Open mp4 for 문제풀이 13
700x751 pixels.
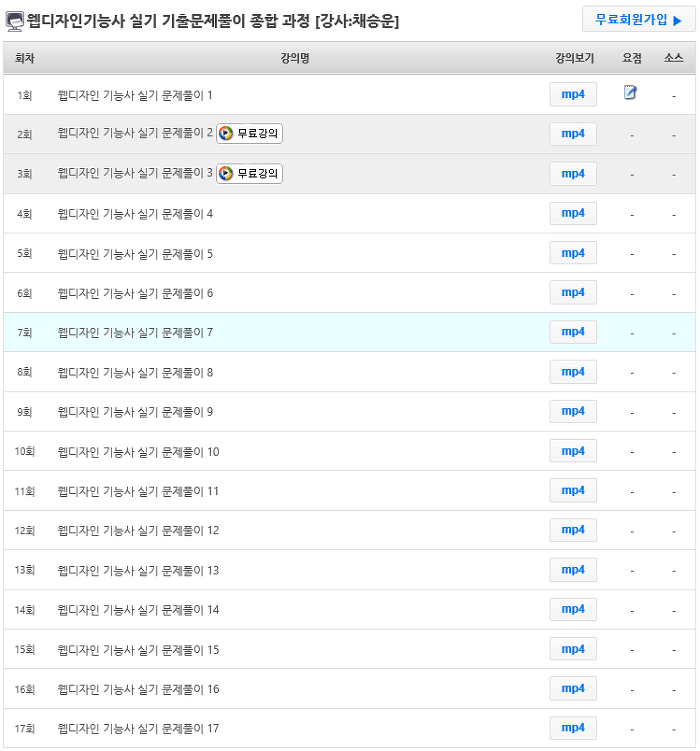[573, 570]
